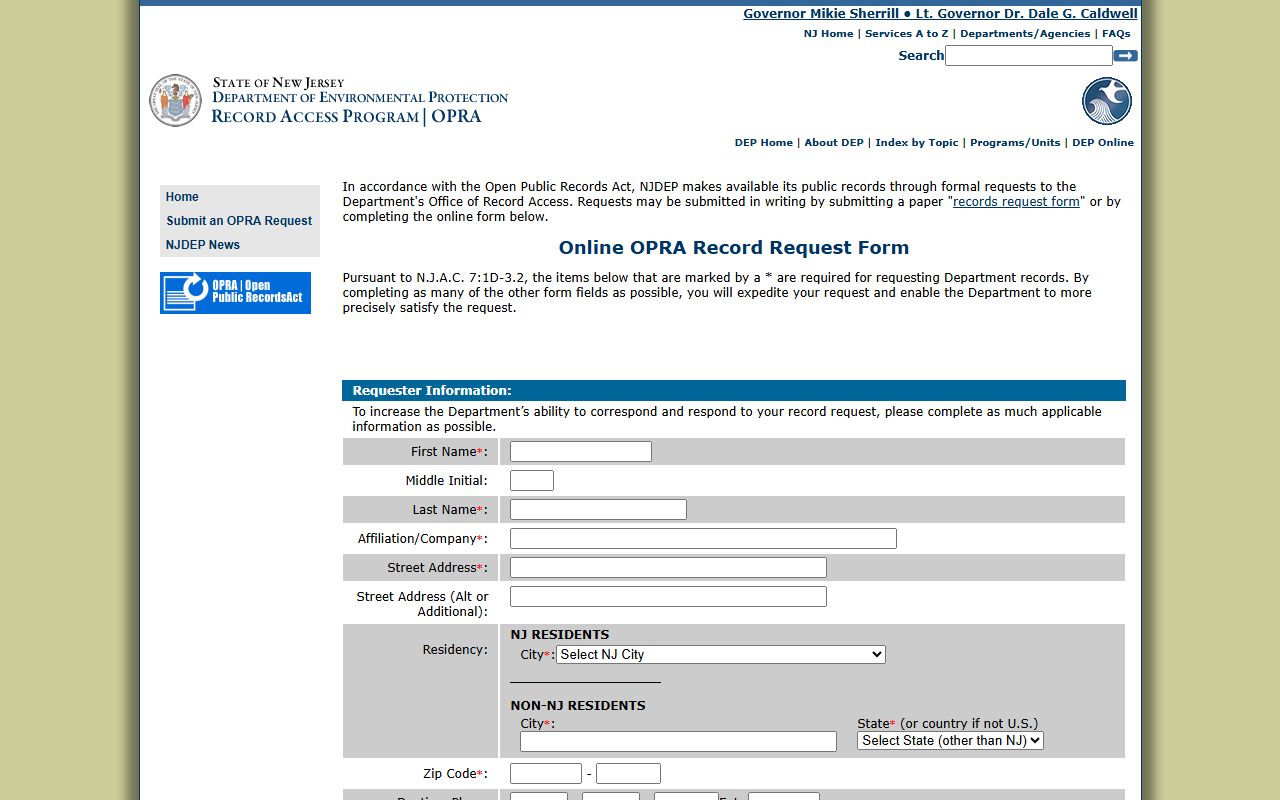Open Programs/Units page
Screen dimensions: 1280x800
(1015, 143)
